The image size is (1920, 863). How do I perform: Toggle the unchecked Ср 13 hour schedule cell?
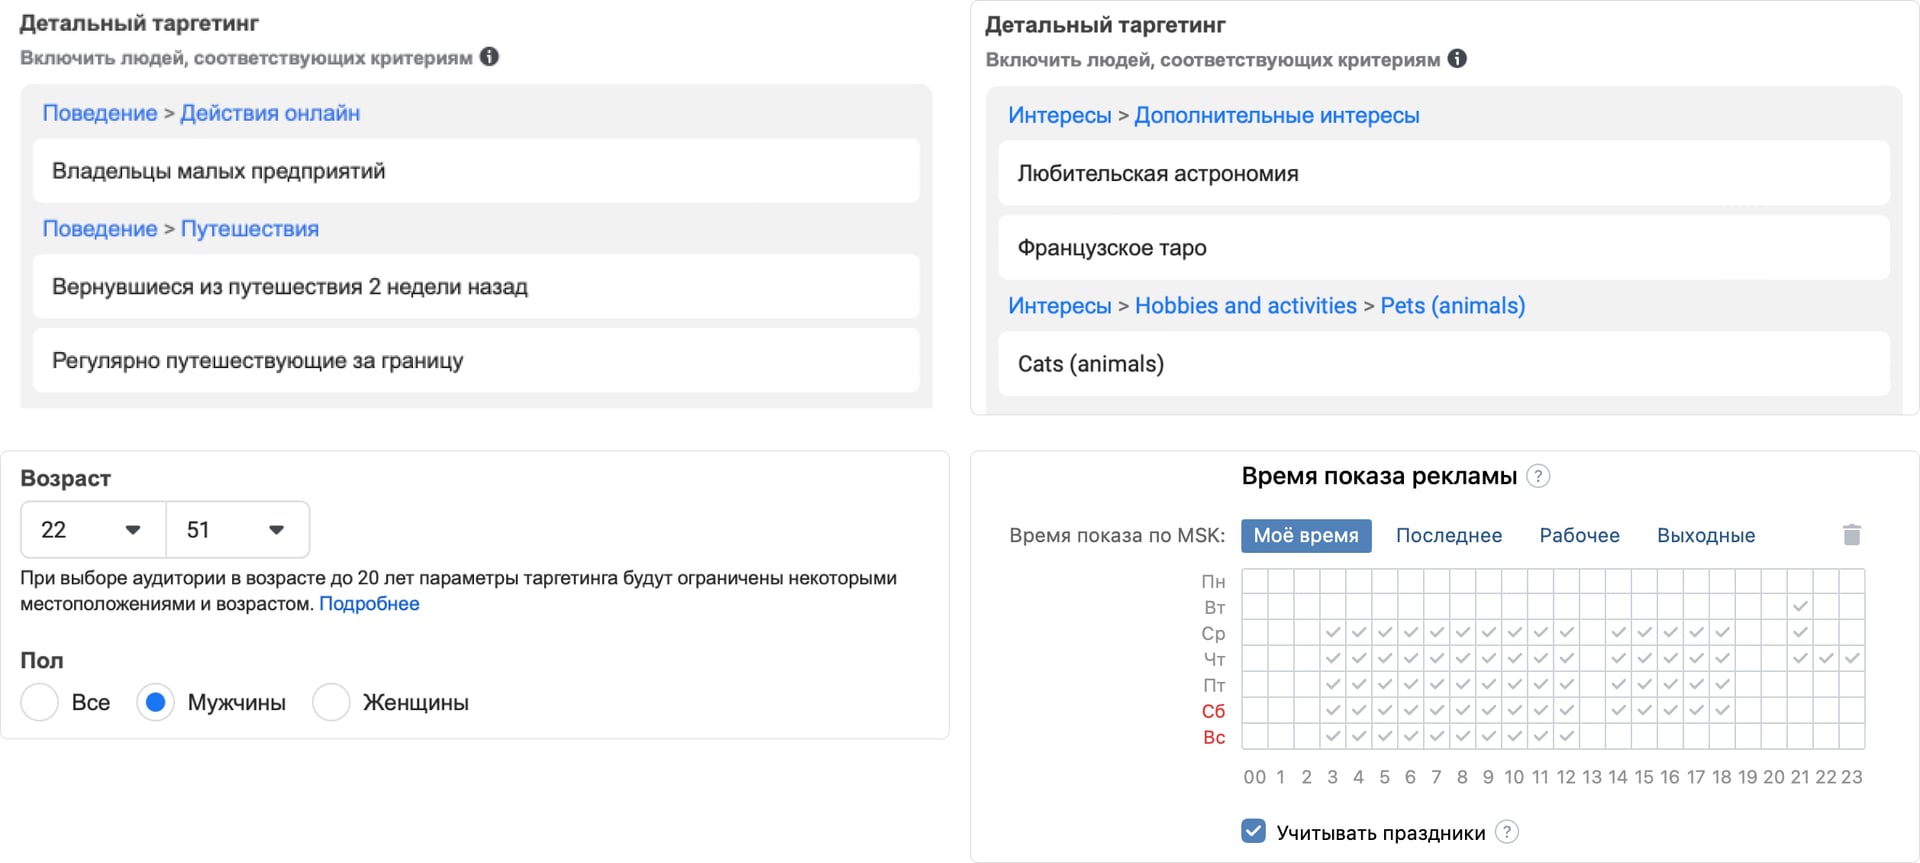(x=1592, y=633)
